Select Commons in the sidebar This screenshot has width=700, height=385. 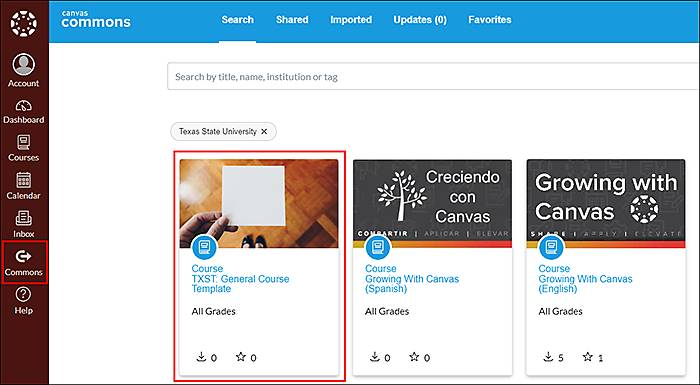click(x=24, y=262)
